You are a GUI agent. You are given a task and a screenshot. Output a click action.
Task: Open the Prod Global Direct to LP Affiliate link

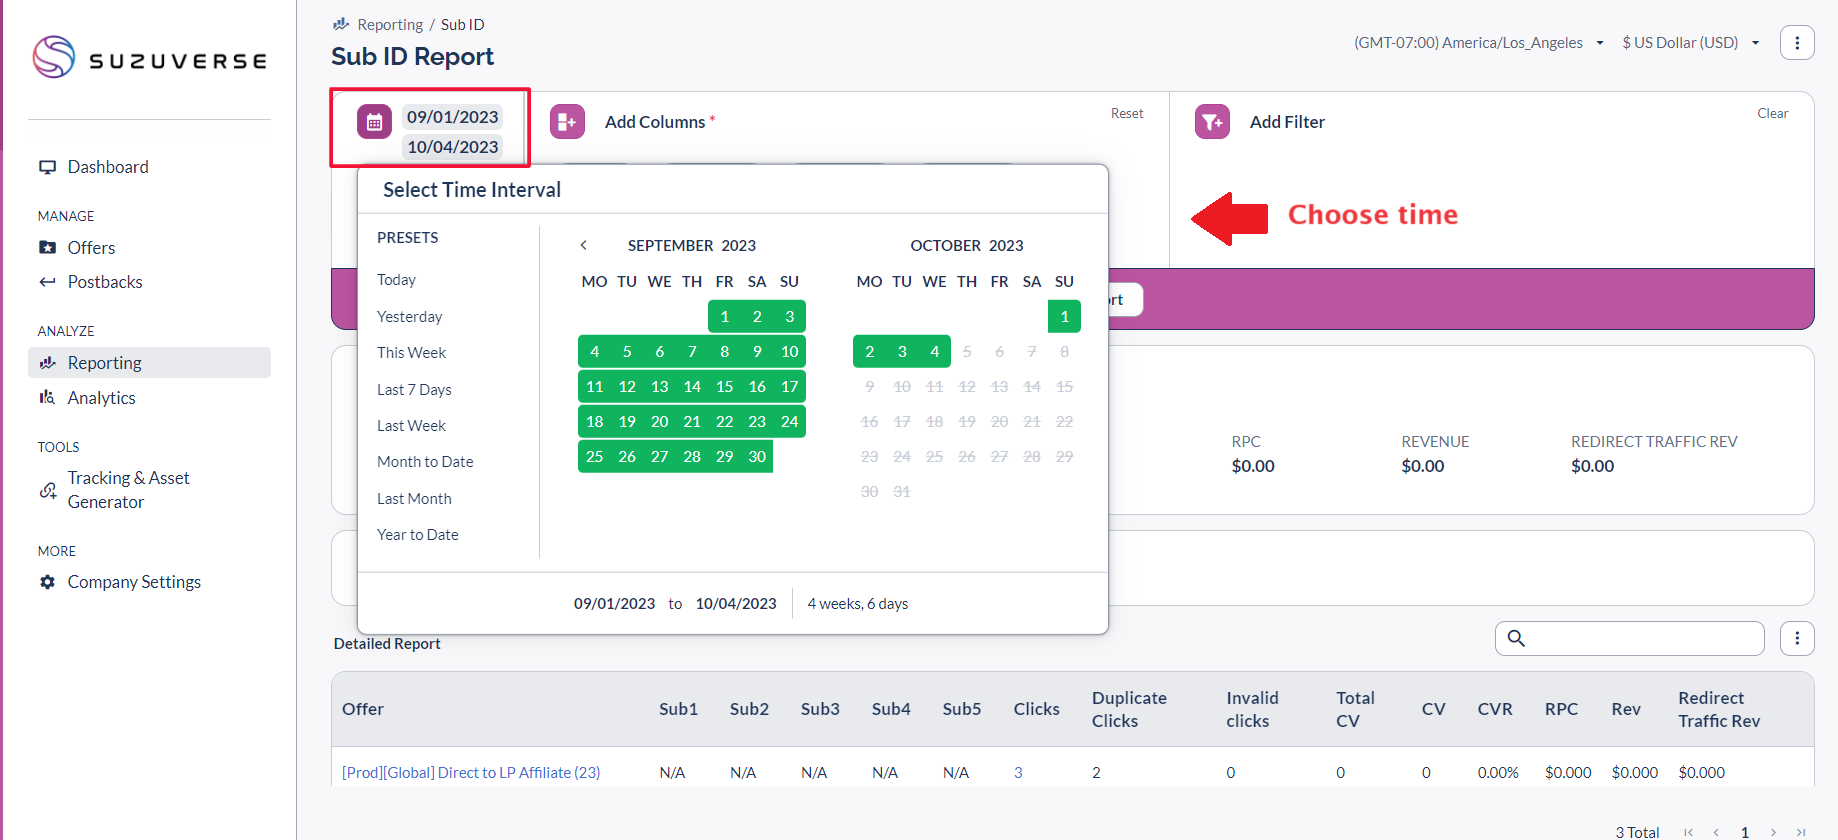pyautogui.click(x=471, y=772)
